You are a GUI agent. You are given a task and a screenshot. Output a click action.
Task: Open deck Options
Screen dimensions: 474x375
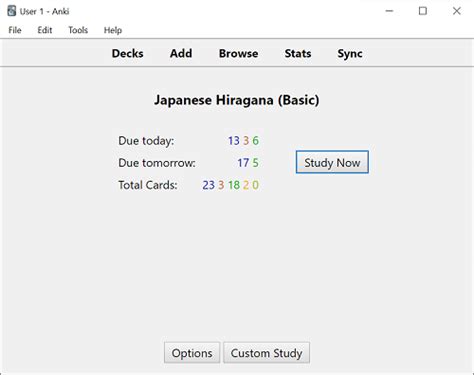point(192,353)
